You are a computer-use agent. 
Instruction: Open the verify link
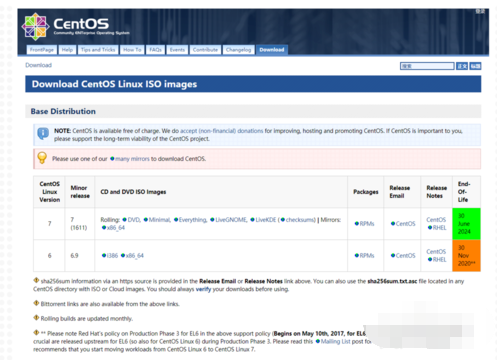click(x=203, y=289)
